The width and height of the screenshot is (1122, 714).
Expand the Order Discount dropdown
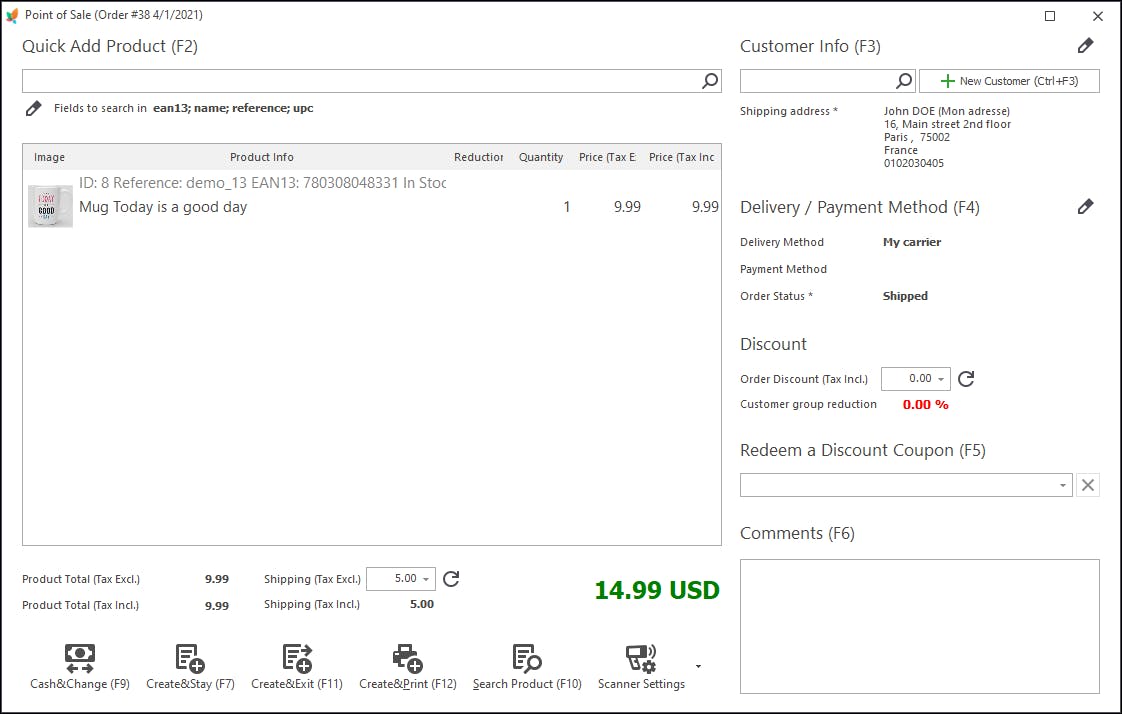click(x=941, y=379)
